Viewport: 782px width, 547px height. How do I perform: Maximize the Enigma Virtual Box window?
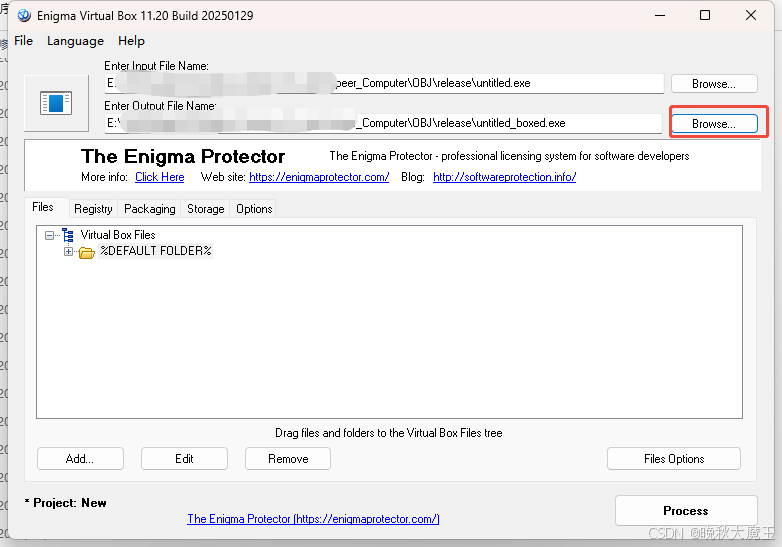pos(705,15)
